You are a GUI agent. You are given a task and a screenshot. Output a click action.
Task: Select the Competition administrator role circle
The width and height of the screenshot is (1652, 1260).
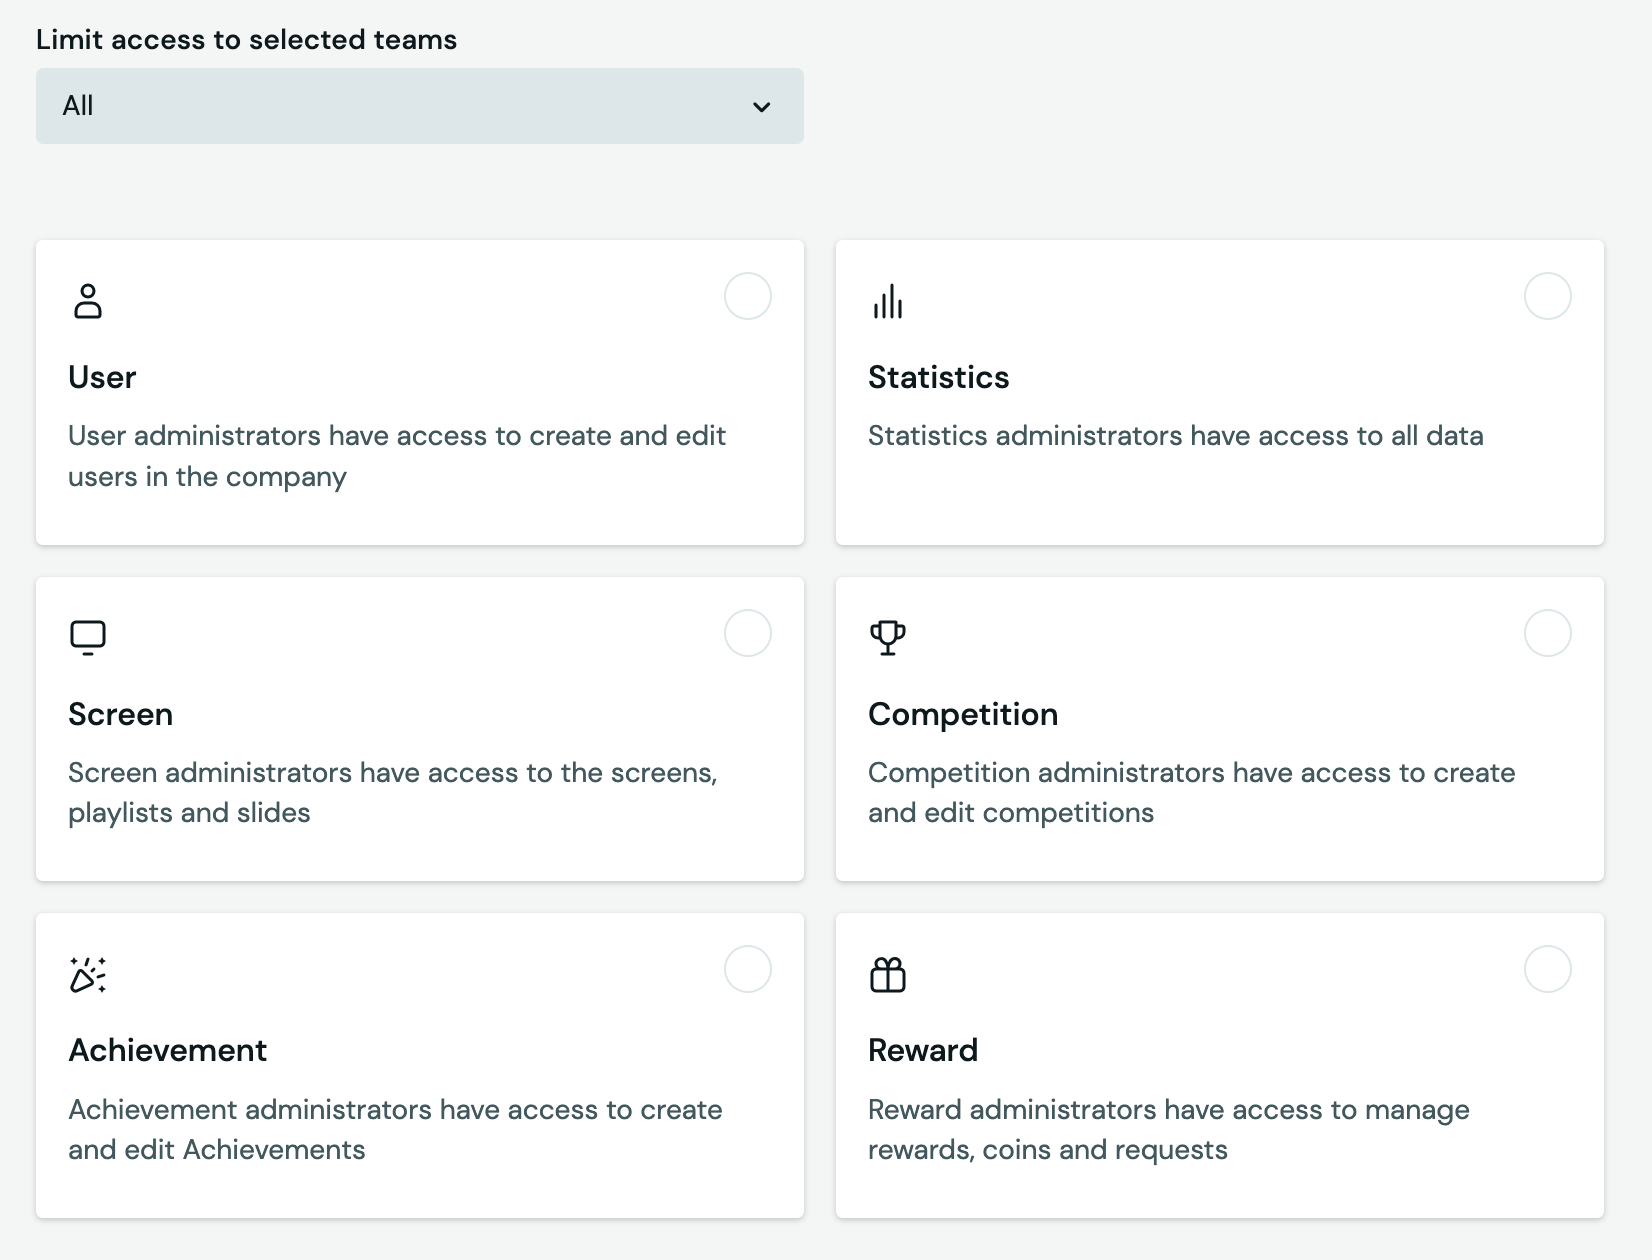pyautogui.click(x=1547, y=633)
